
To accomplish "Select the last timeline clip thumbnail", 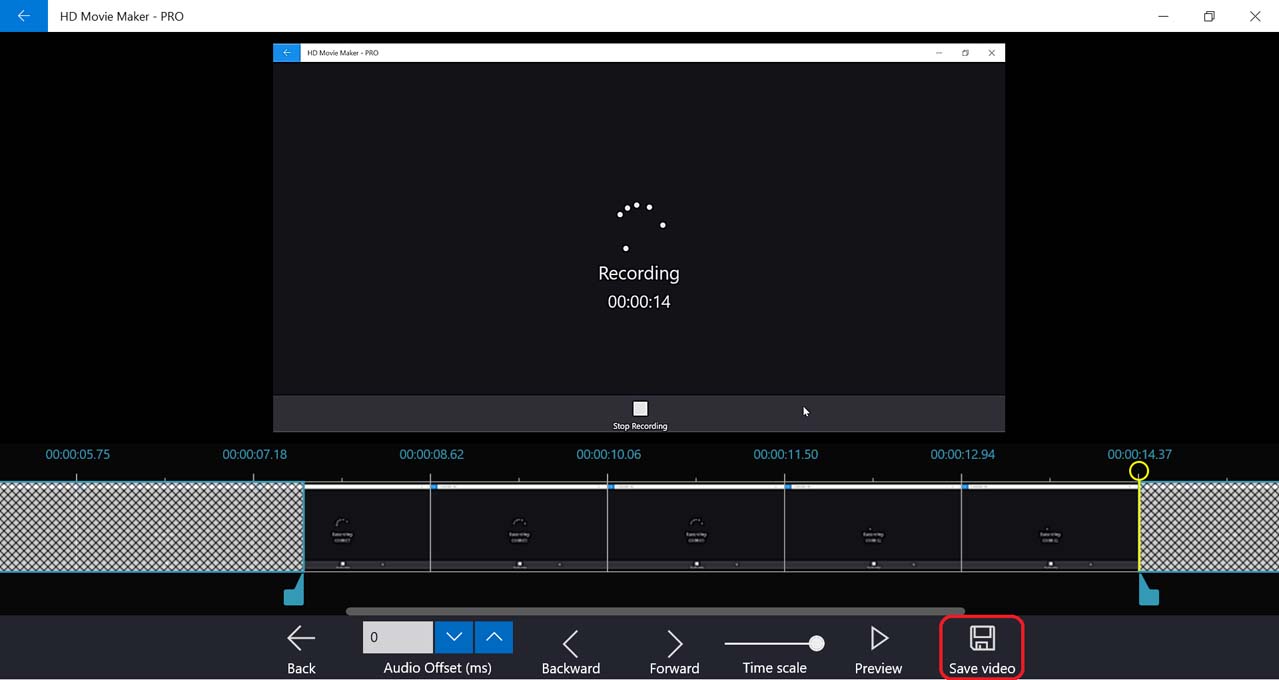I will 1049,528.
